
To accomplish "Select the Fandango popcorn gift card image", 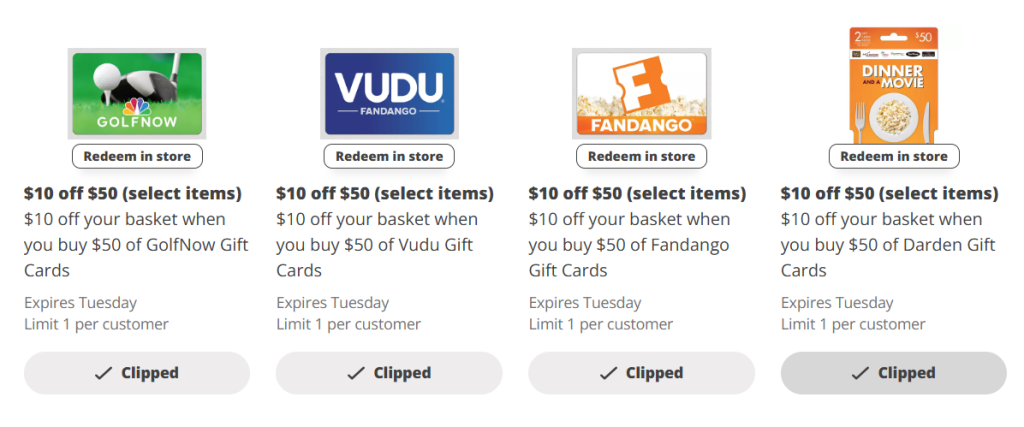I will [641, 95].
